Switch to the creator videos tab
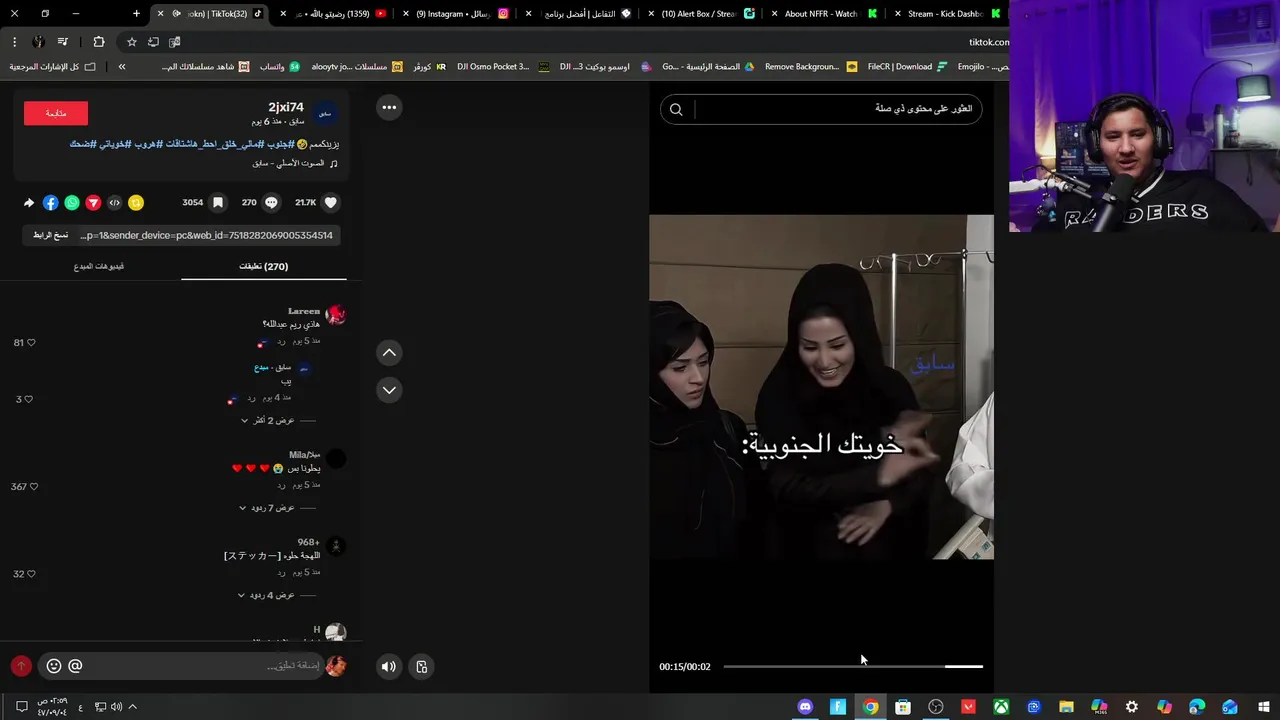This screenshot has height=720, width=1280. [99, 266]
